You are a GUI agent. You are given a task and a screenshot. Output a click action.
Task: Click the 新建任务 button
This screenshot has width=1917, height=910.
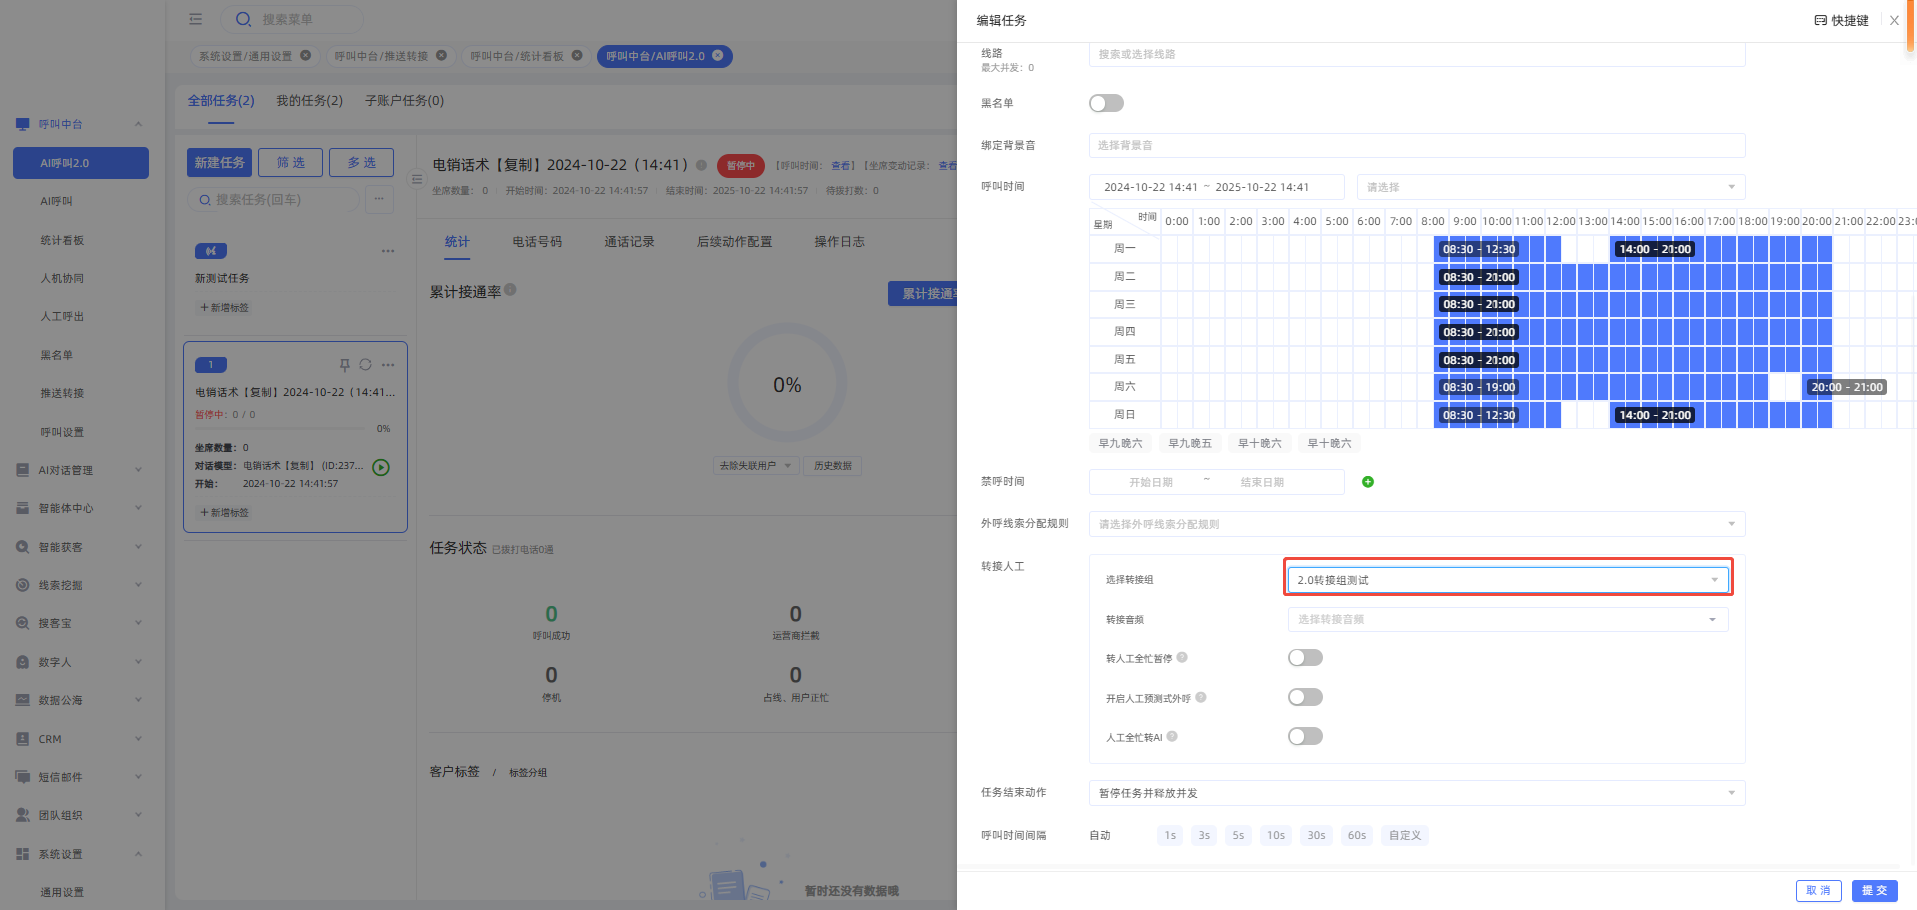(219, 163)
